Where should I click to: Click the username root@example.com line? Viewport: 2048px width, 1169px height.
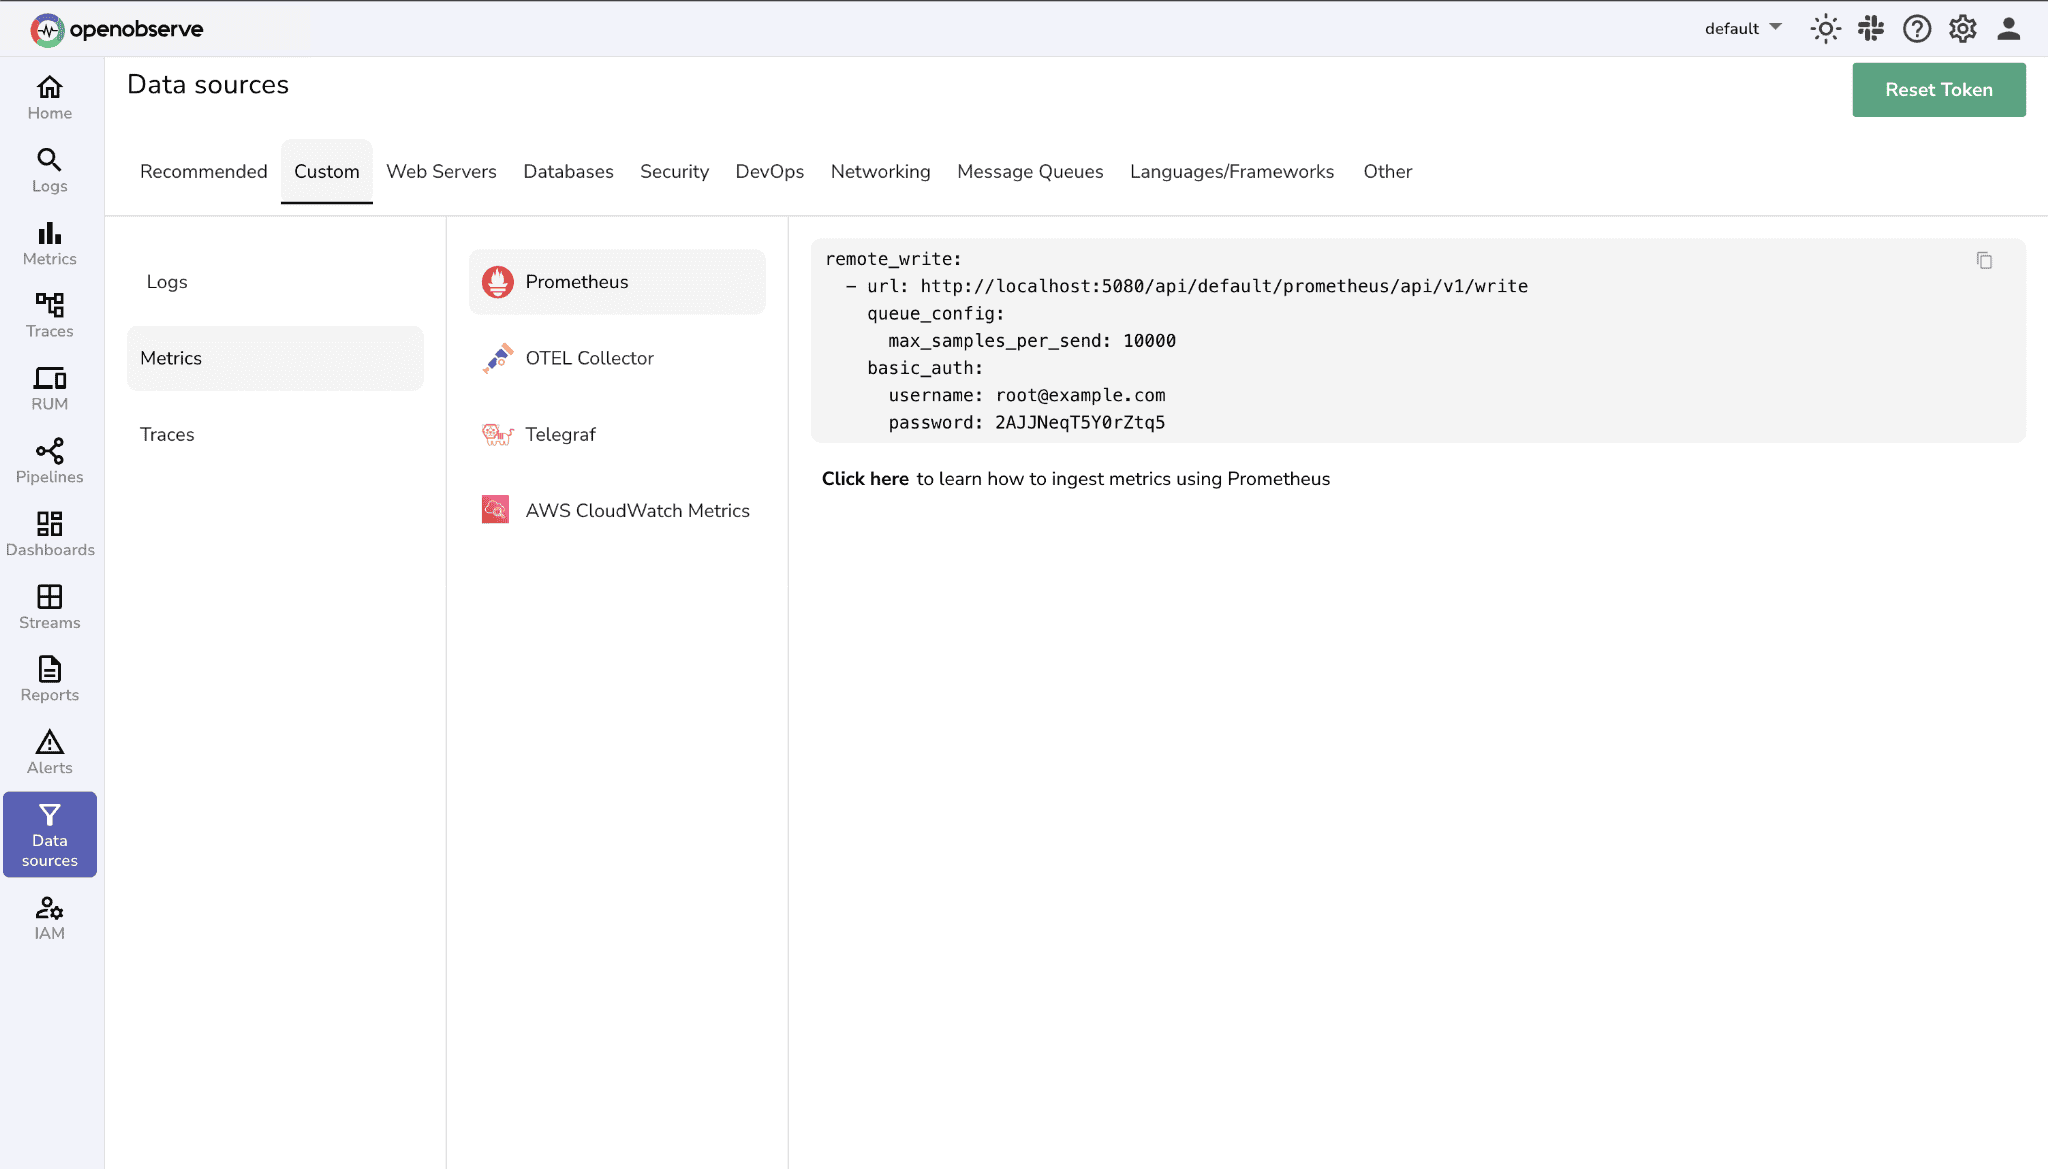tap(1027, 396)
